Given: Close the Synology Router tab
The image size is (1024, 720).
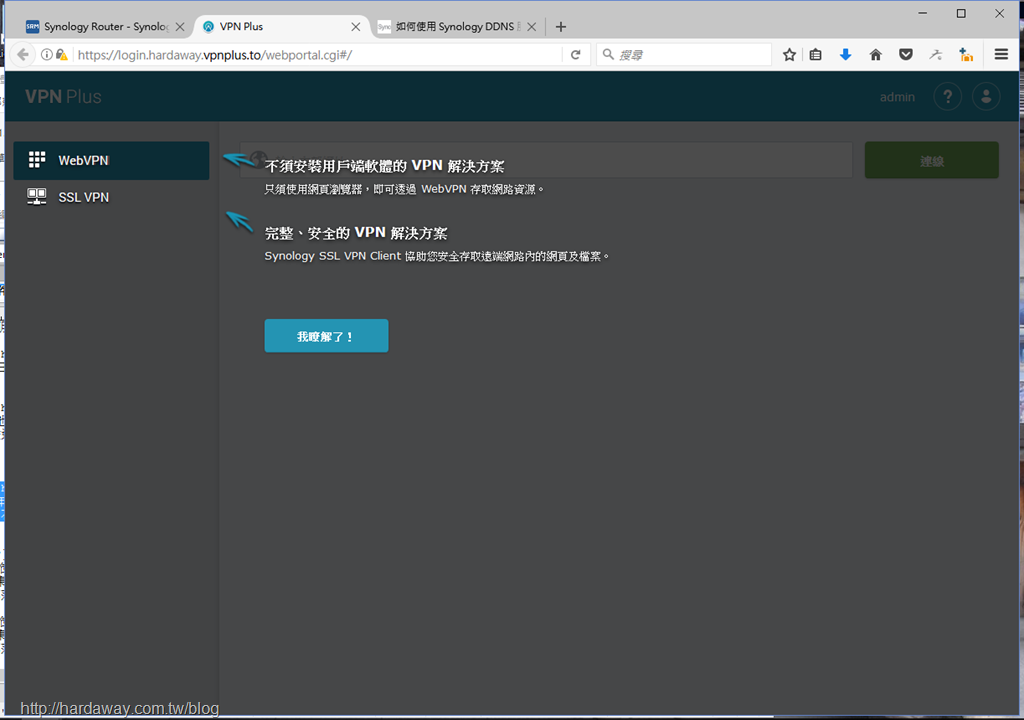Looking at the screenshot, I should 180,27.
